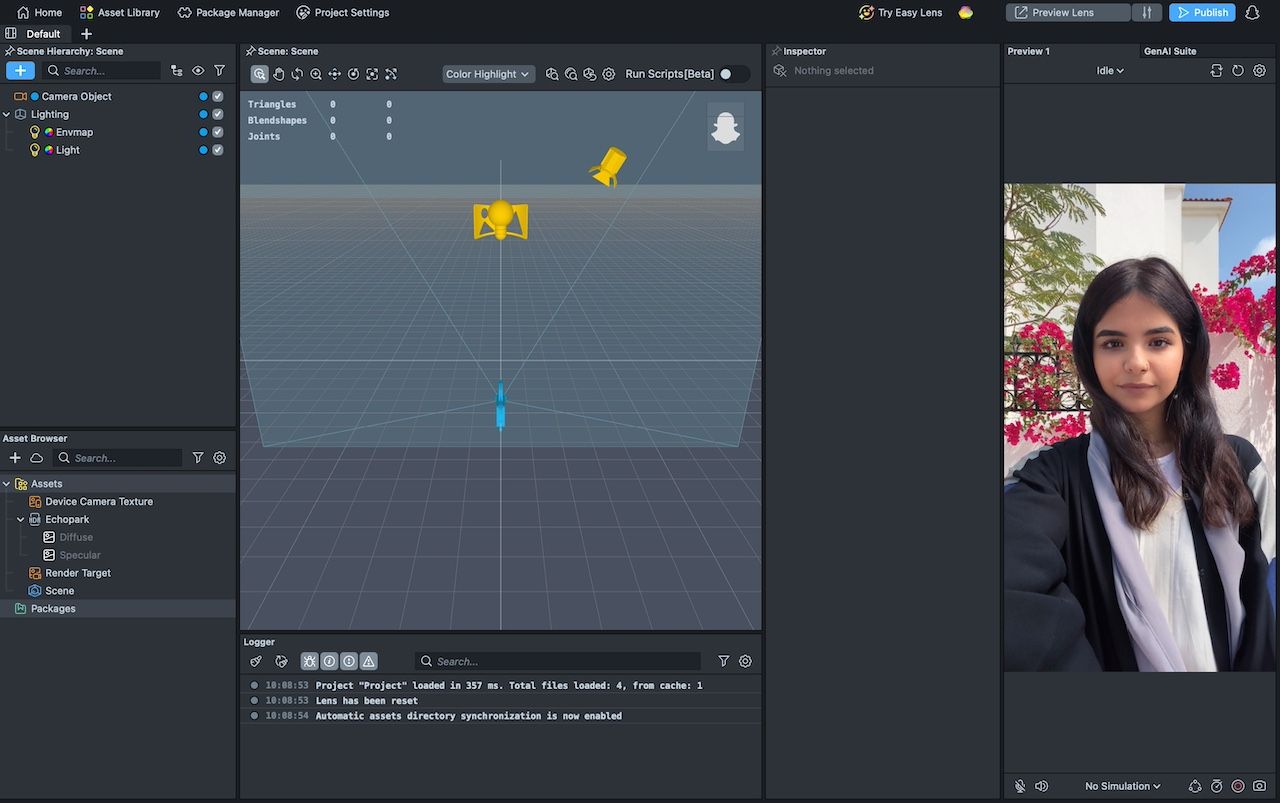This screenshot has width=1280, height=803.
Task: Collapse the Assets folder
Action: [x=6, y=484]
